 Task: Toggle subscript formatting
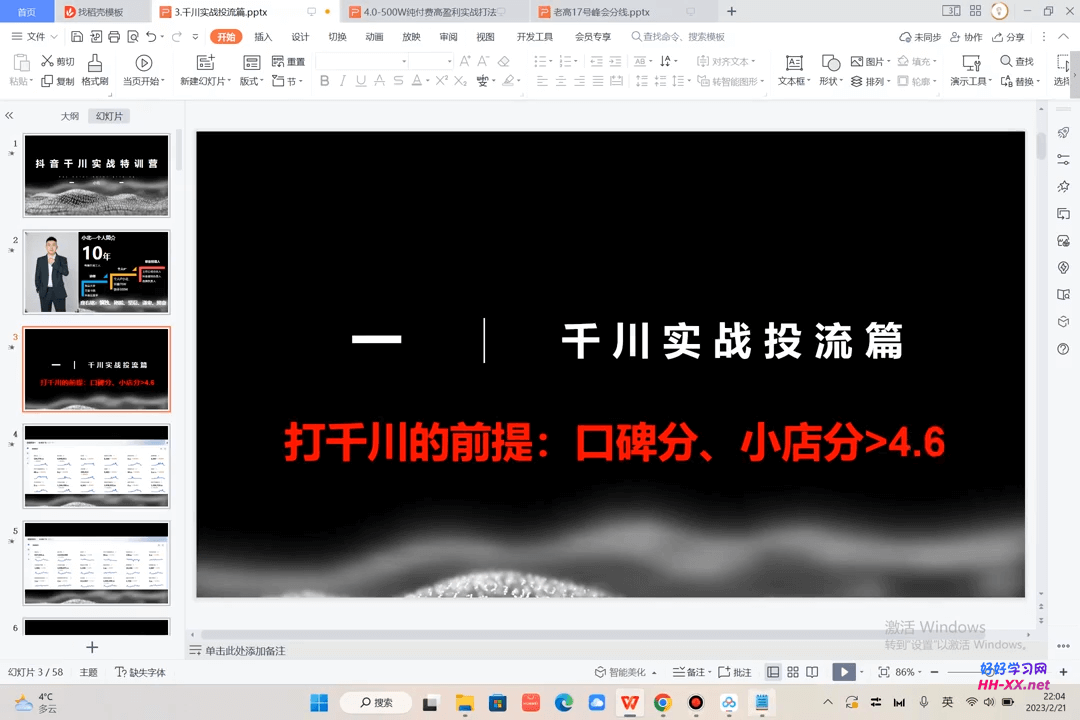pyautogui.click(x=461, y=81)
